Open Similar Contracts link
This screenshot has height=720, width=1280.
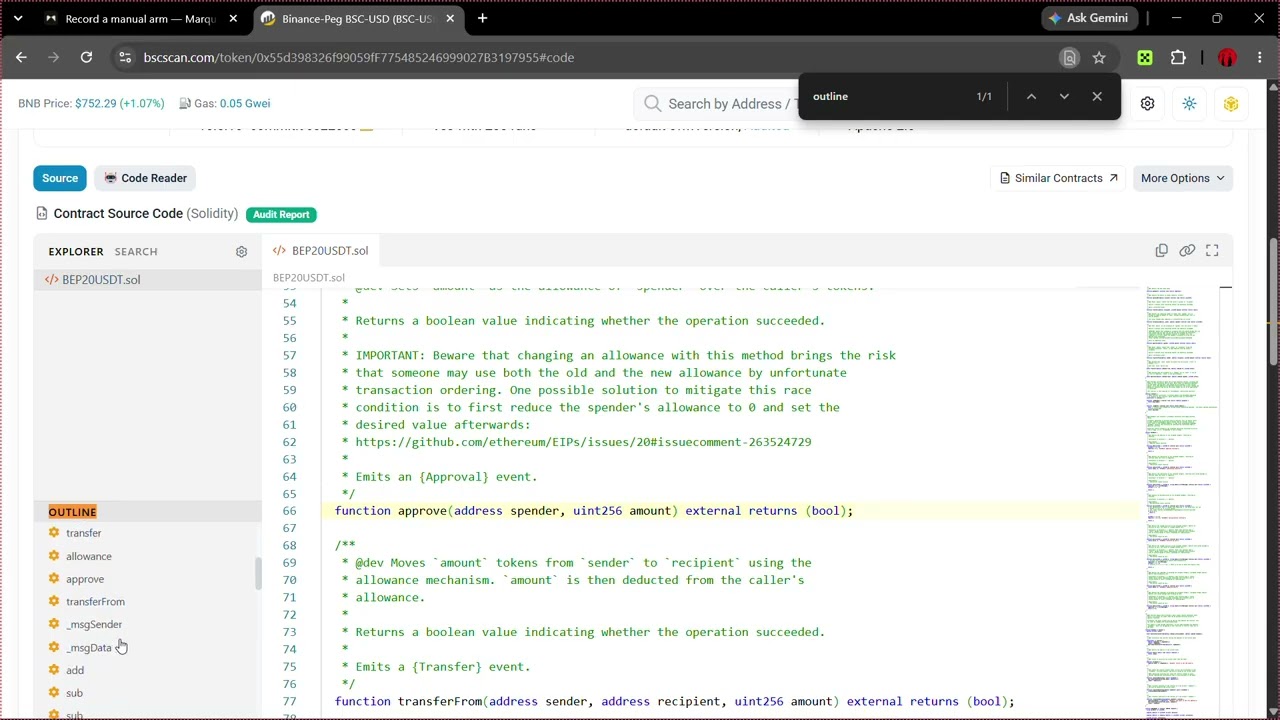pyautogui.click(x=1058, y=178)
